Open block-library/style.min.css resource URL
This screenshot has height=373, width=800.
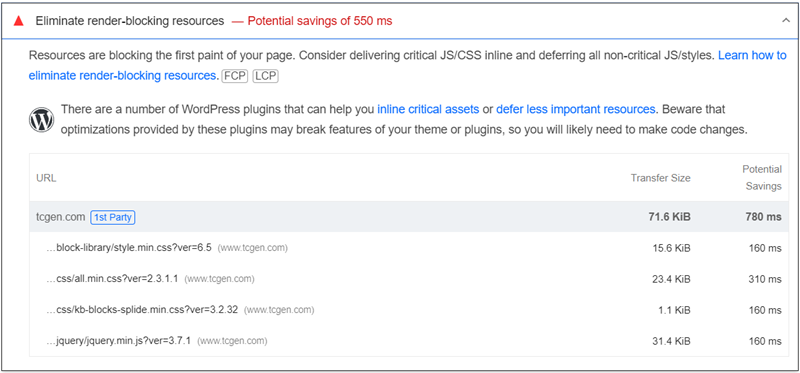point(129,248)
